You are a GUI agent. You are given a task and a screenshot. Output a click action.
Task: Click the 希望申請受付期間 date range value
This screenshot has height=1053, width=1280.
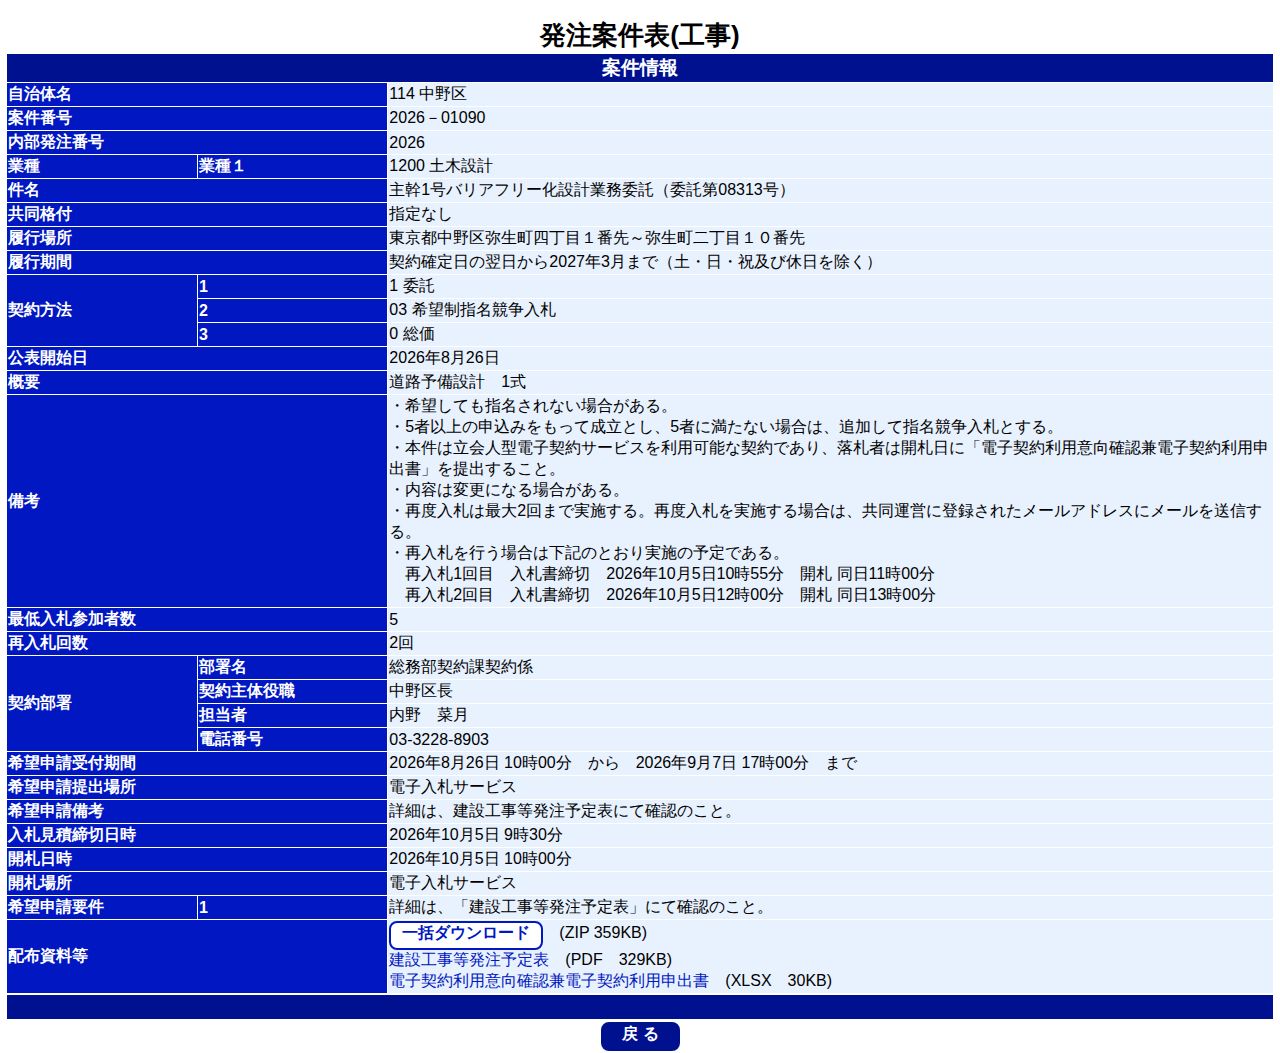click(x=623, y=762)
